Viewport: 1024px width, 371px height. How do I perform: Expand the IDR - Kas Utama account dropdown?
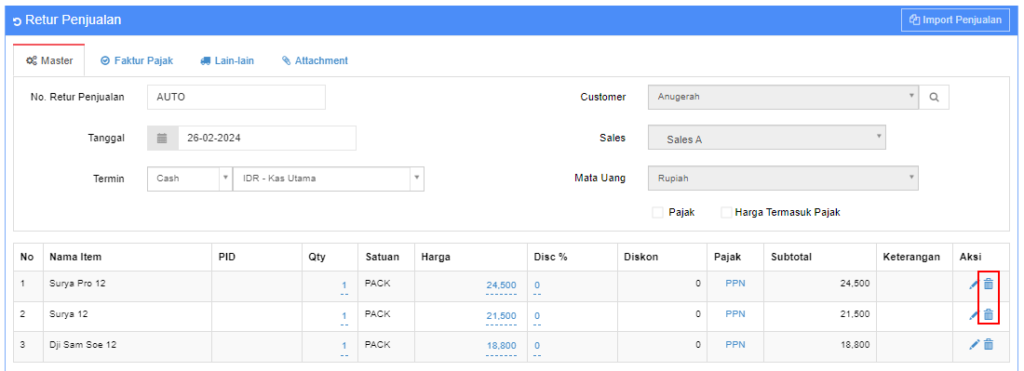point(328,178)
